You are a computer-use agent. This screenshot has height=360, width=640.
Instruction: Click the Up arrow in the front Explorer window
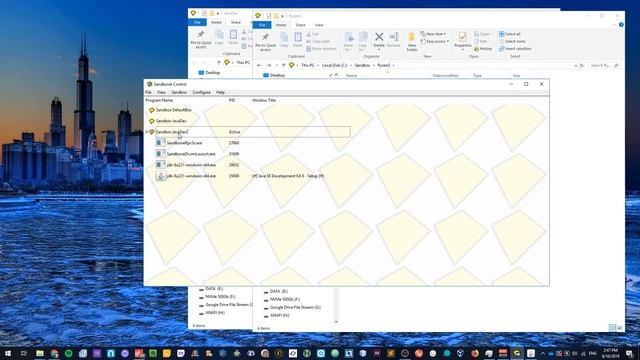[283, 65]
